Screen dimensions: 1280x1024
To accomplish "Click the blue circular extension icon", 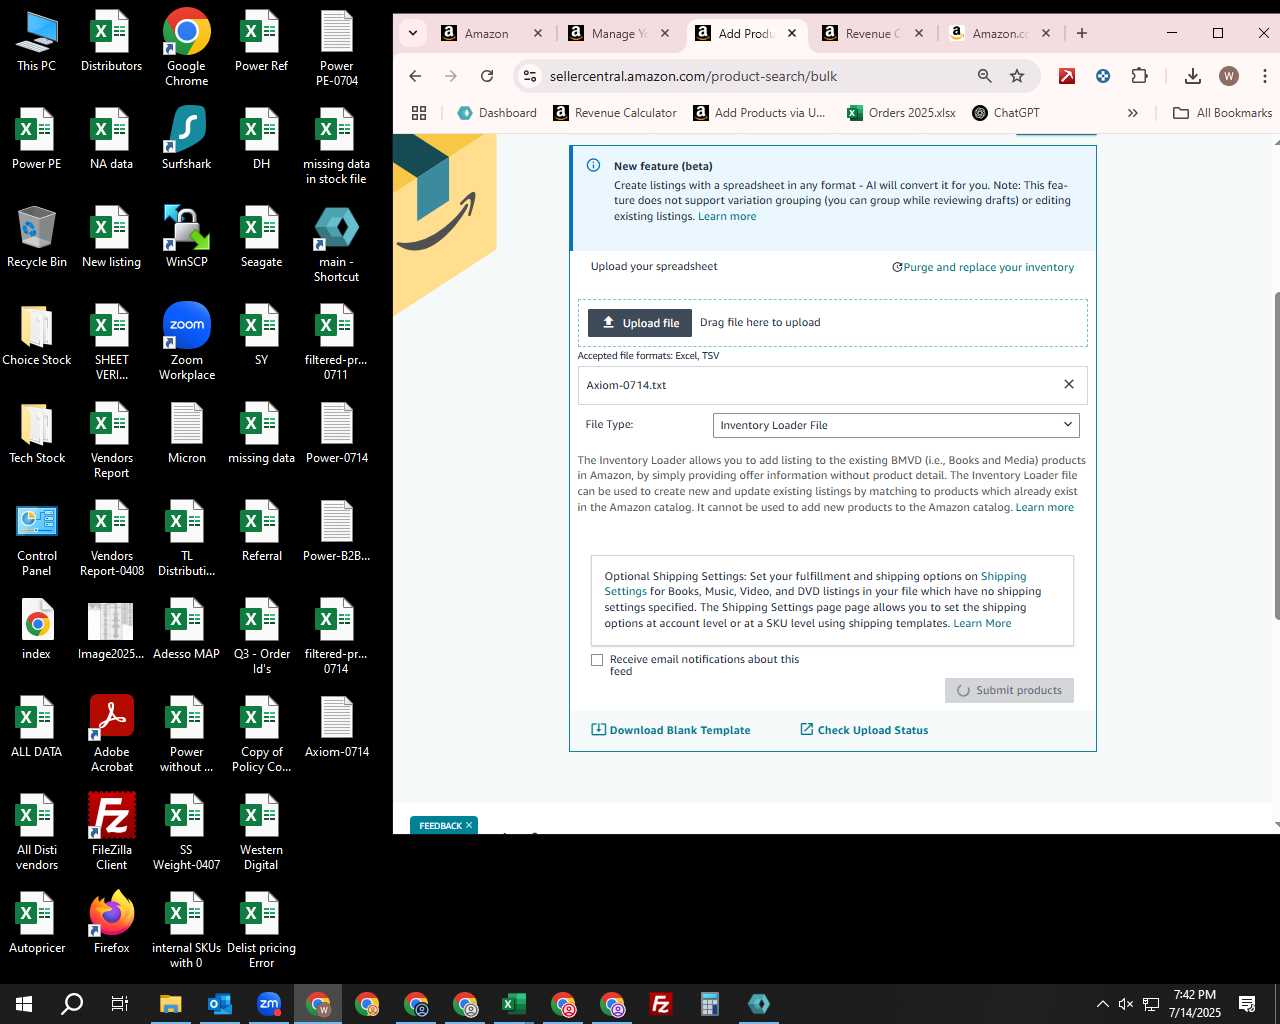I will tap(1103, 76).
